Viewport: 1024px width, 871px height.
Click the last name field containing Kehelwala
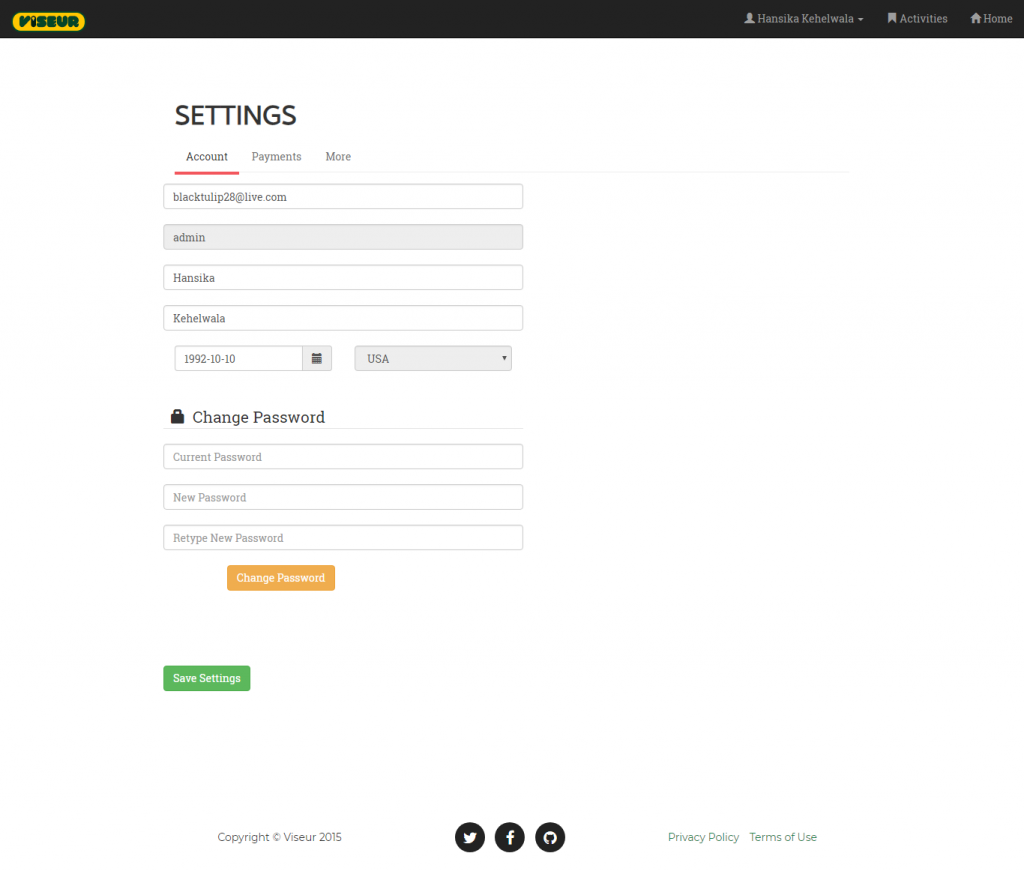pyautogui.click(x=343, y=318)
